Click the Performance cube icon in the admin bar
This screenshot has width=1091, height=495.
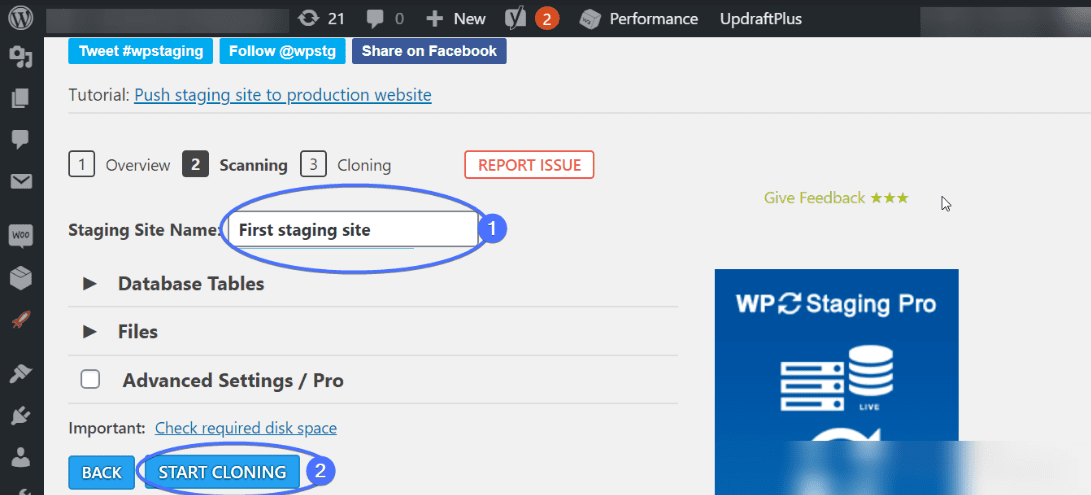[x=590, y=19]
